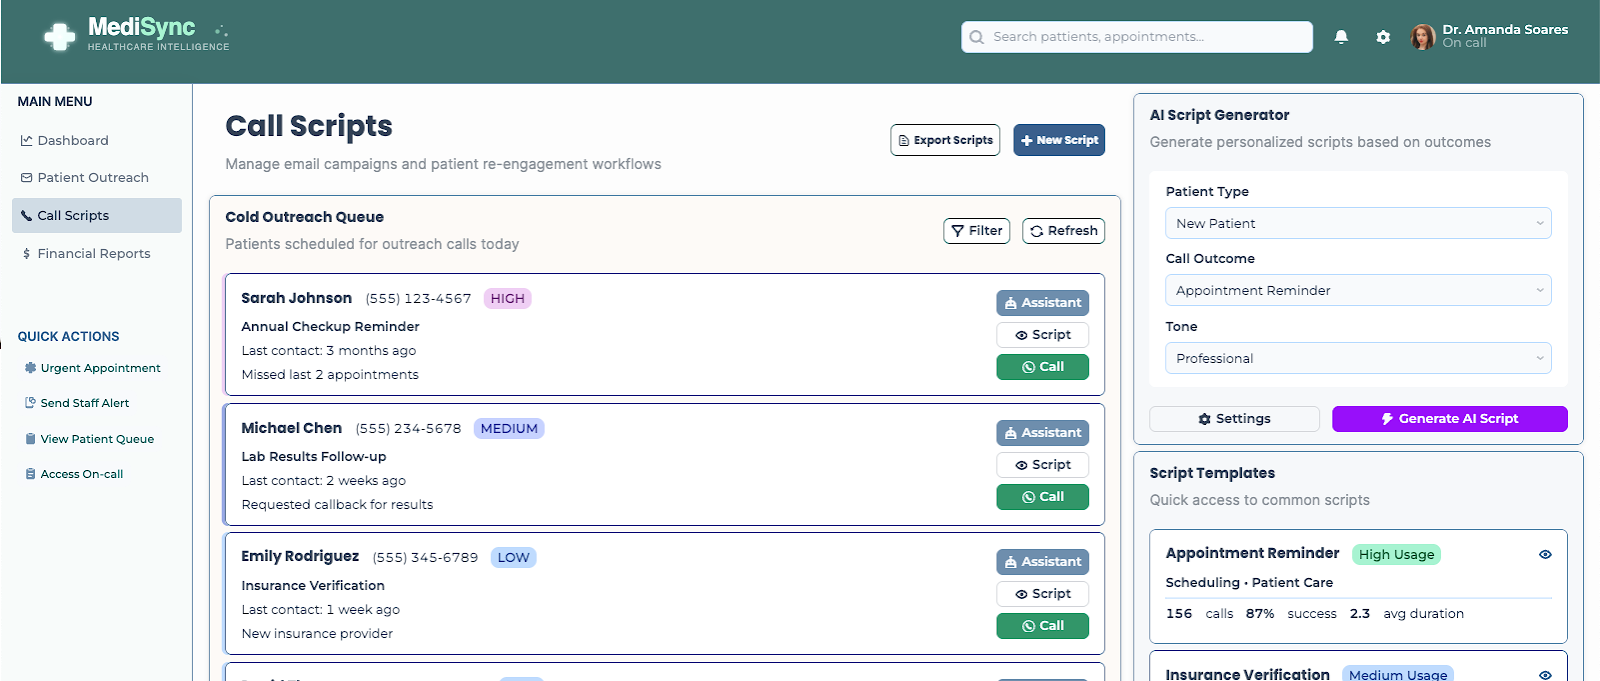Screen dimensions: 1600x681
Task: Create a New Script
Action: coord(1059,140)
